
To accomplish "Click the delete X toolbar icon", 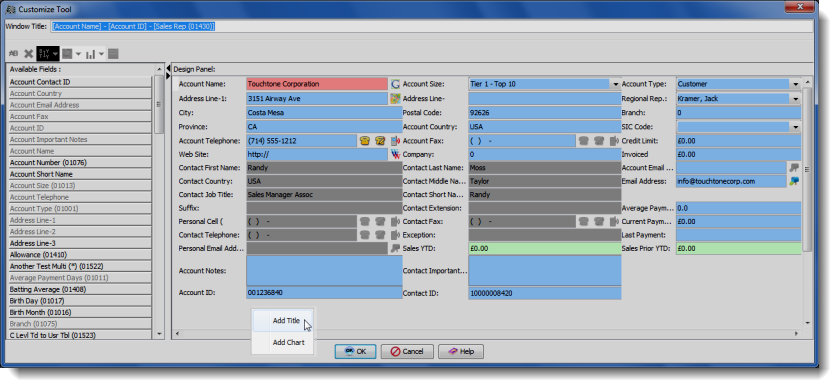I will pyautogui.click(x=28, y=54).
